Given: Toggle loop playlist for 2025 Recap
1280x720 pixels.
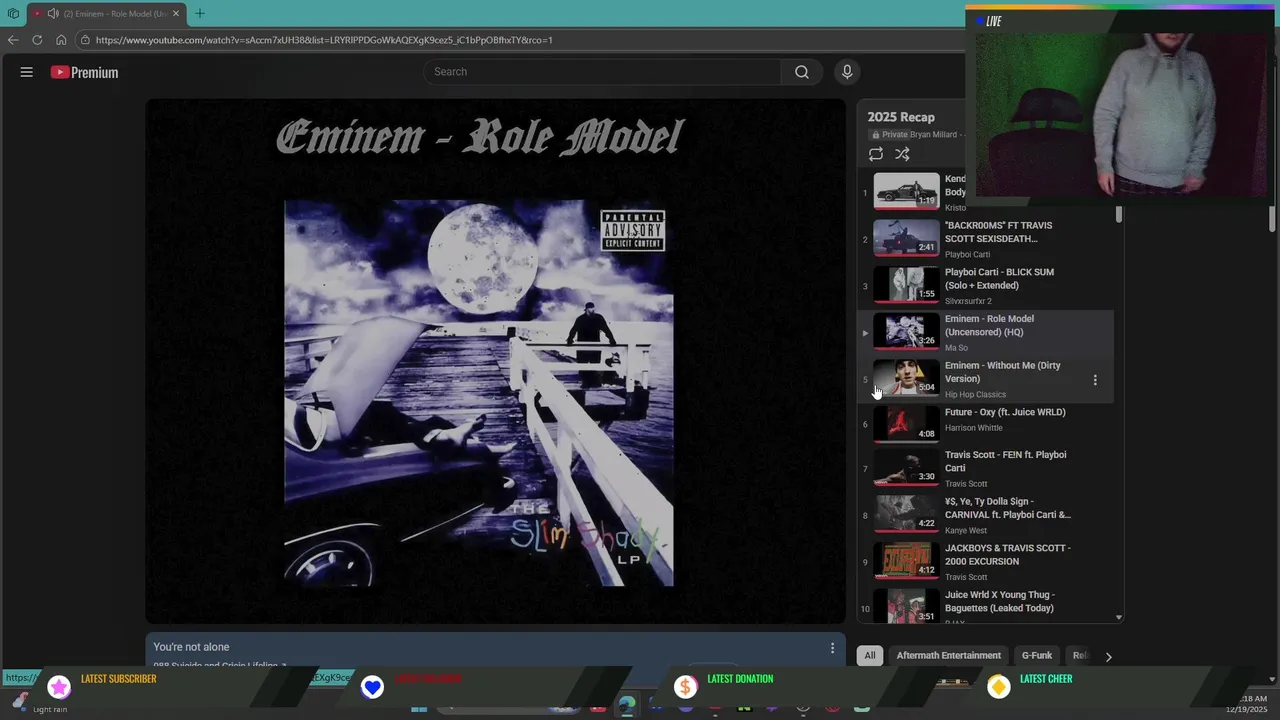Looking at the screenshot, I should pyautogui.click(x=876, y=154).
